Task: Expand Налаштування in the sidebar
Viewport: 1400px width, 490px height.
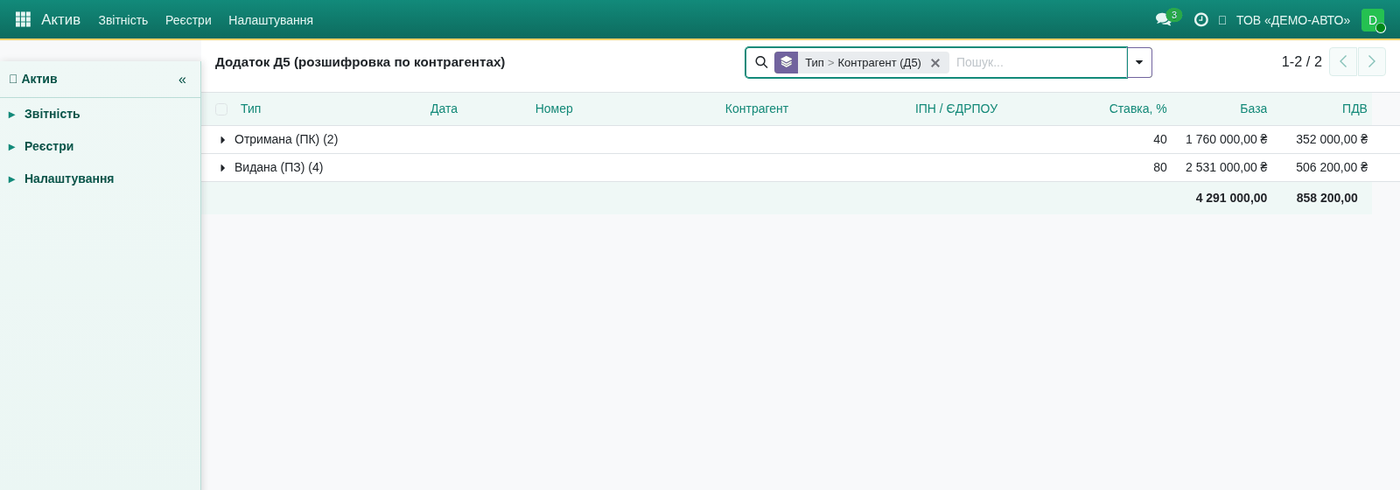Action: (x=69, y=178)
